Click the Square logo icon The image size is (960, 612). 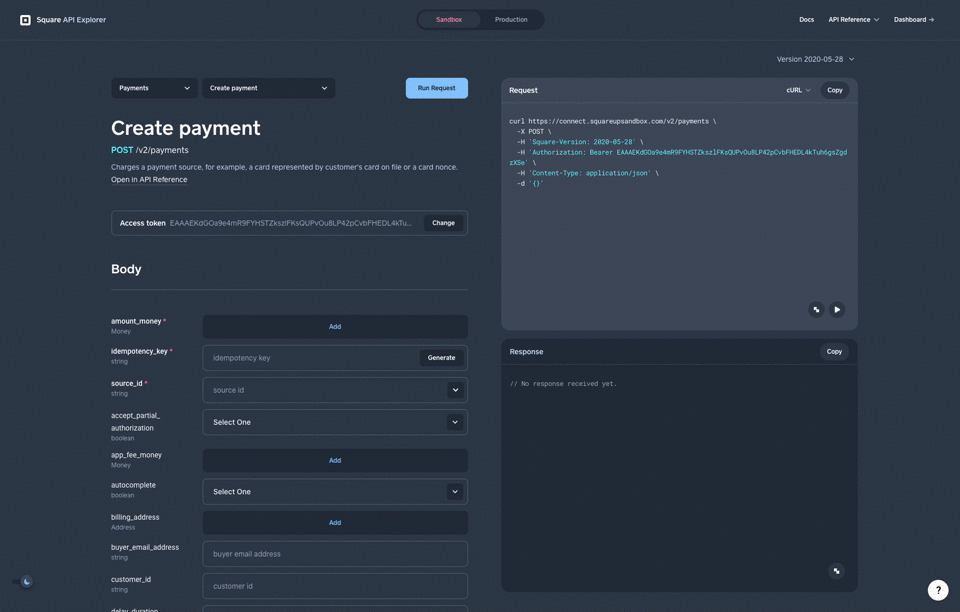[25, 20]
